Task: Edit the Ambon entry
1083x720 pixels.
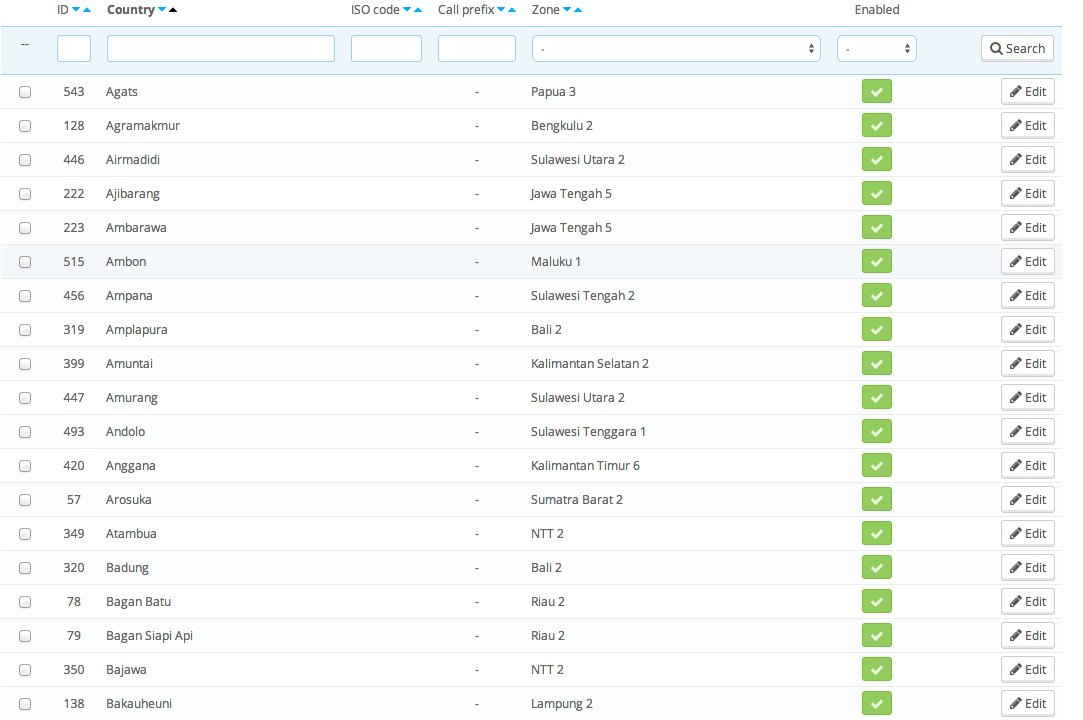Action: tap(1028, 261)
